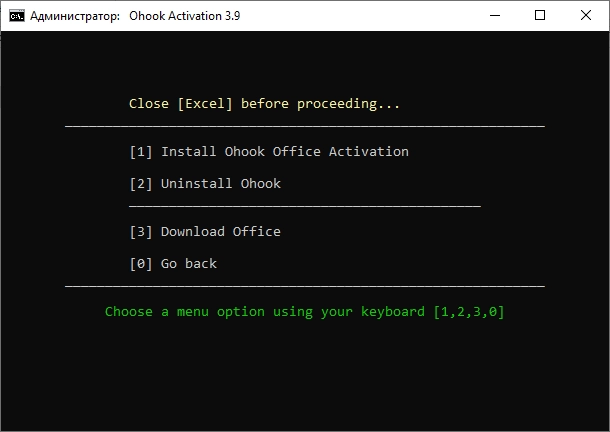Click the empty title bar space before Minimize
Viewport: 610px width, 432px height.
coord(360,16)
